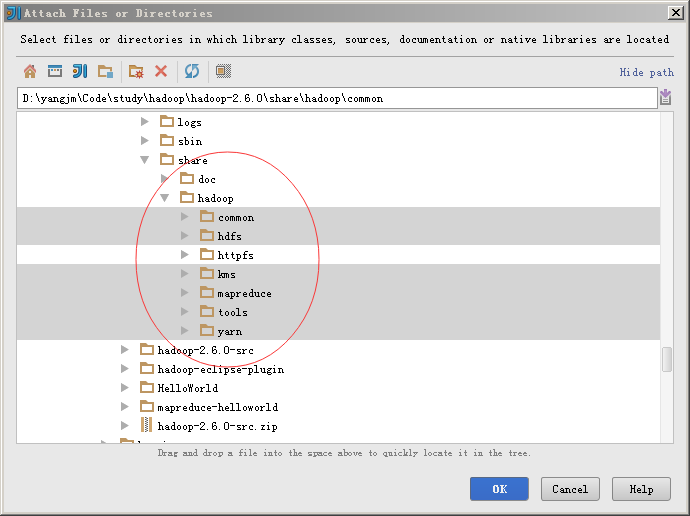Click the mapreduce folder icon
Viewport: 690px width, 516px height.
click(x=207, y=293)
